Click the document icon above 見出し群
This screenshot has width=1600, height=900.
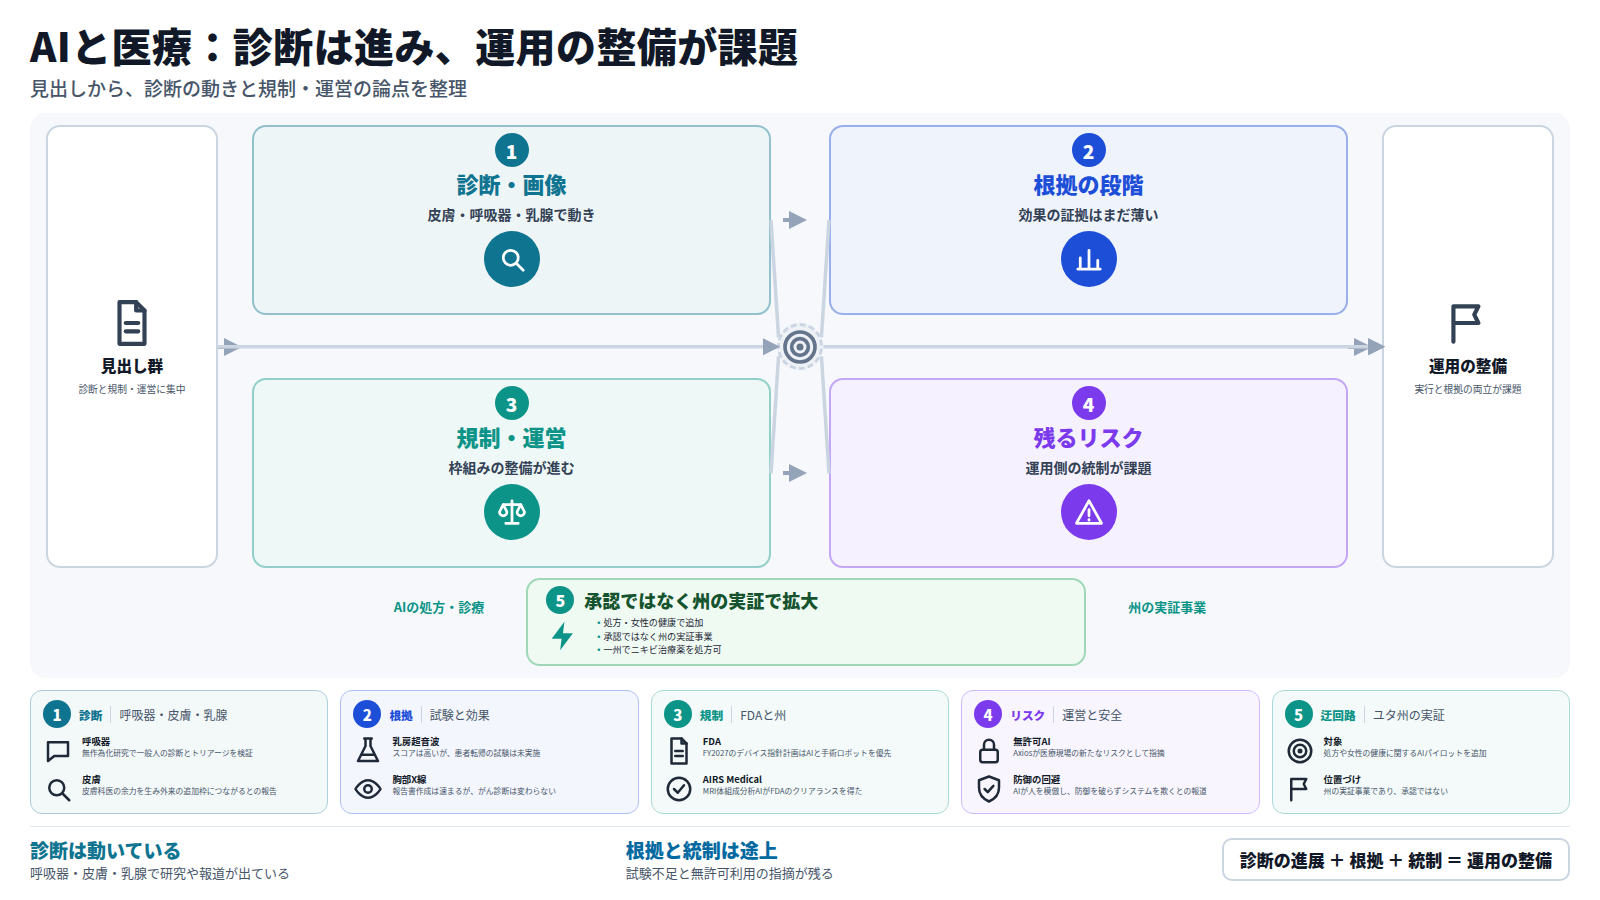click(132, 323)
